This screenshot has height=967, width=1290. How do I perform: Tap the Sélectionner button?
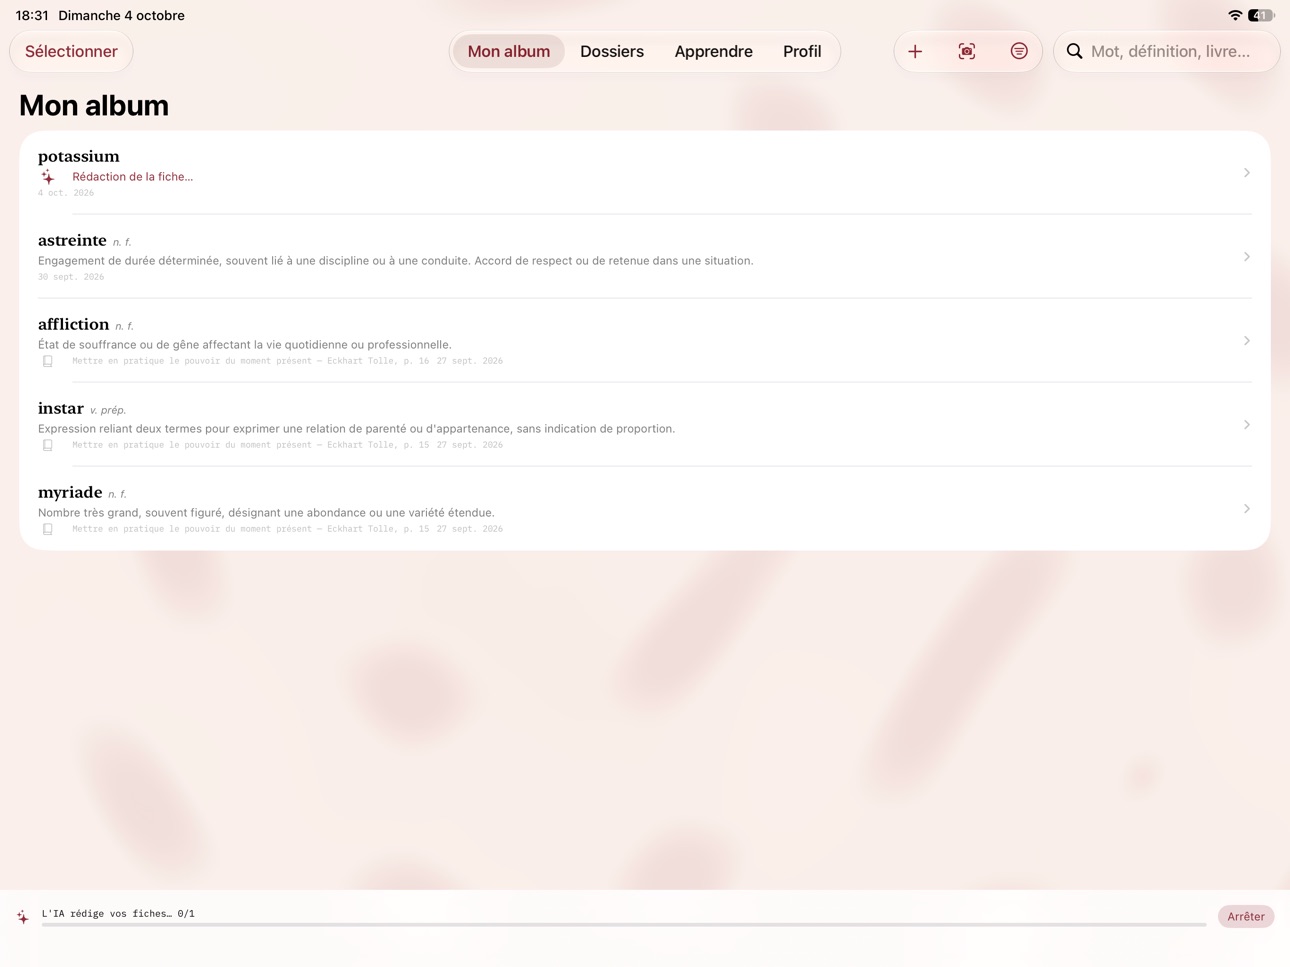point(71,51)
